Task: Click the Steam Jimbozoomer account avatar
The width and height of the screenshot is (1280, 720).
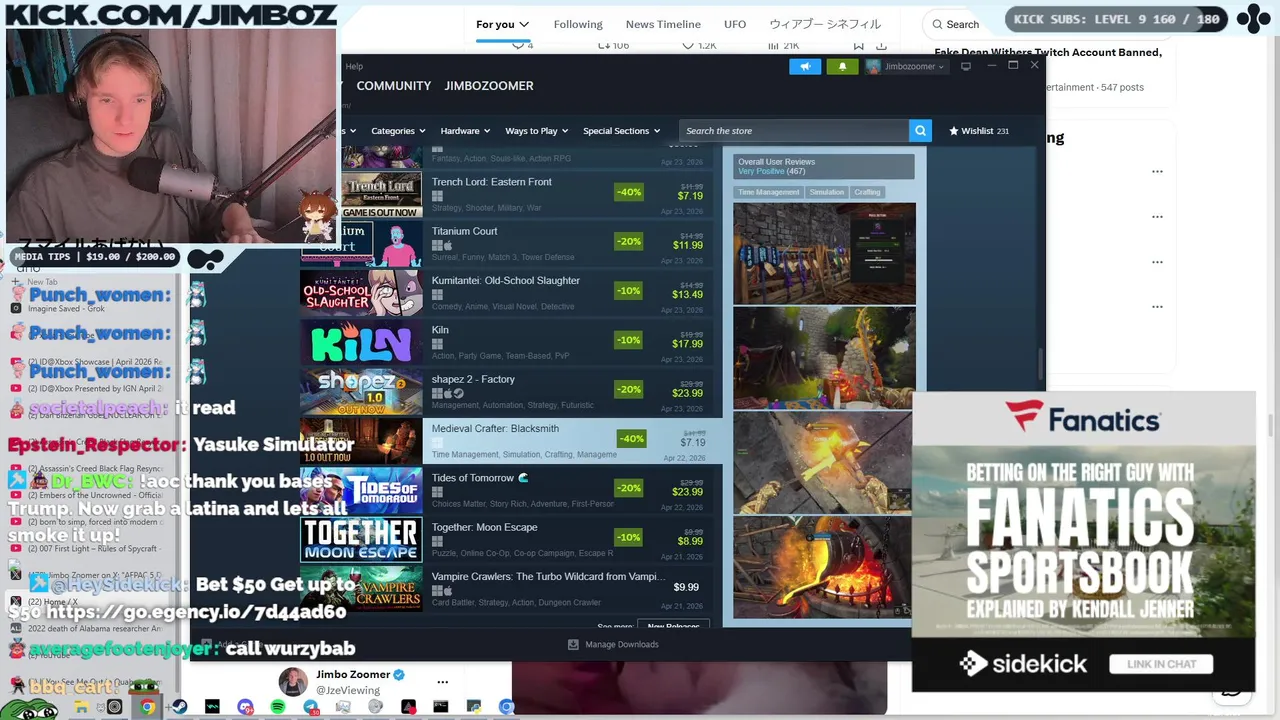Action: 873,66
